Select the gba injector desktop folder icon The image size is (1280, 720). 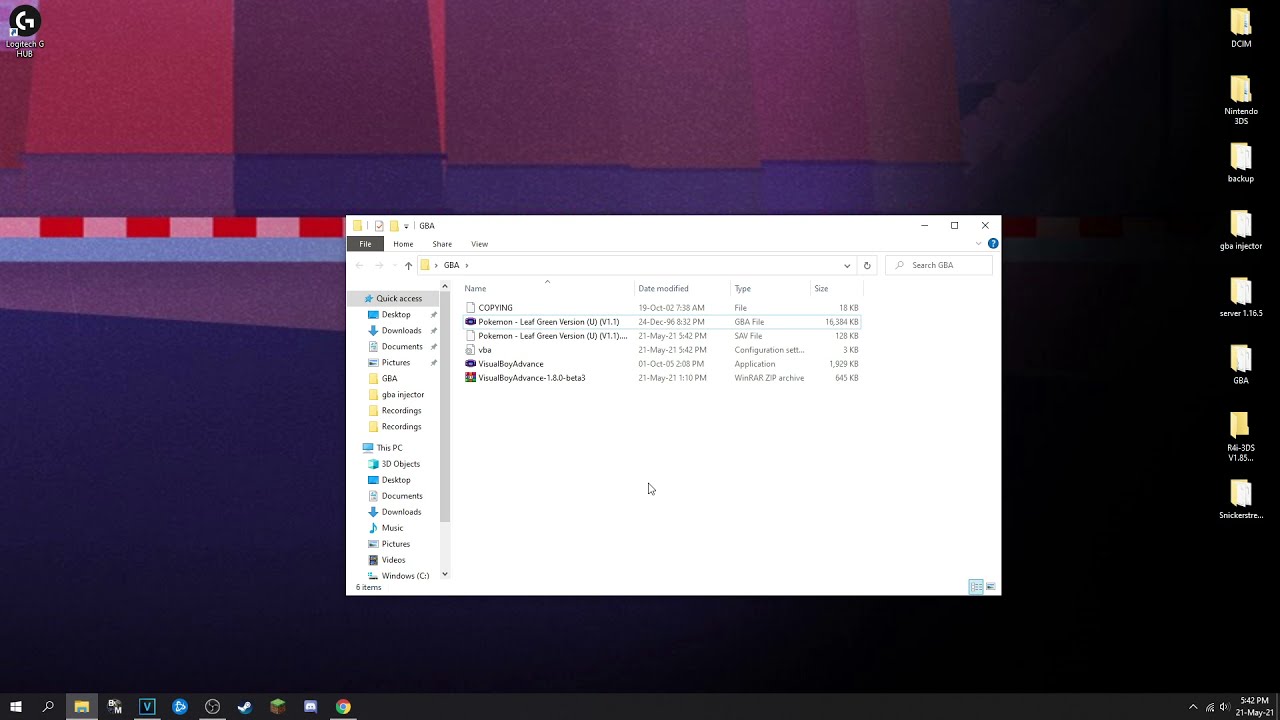tap(1241, 223)
